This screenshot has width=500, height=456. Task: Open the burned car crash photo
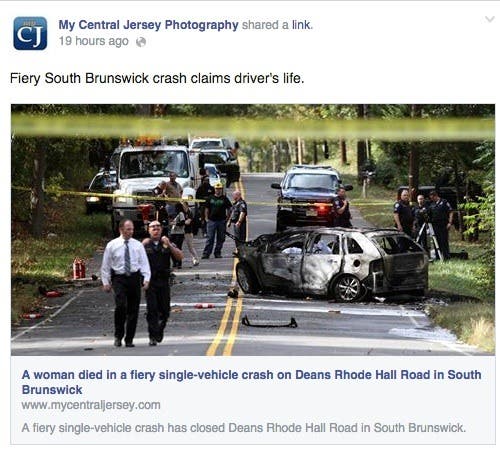253,230
